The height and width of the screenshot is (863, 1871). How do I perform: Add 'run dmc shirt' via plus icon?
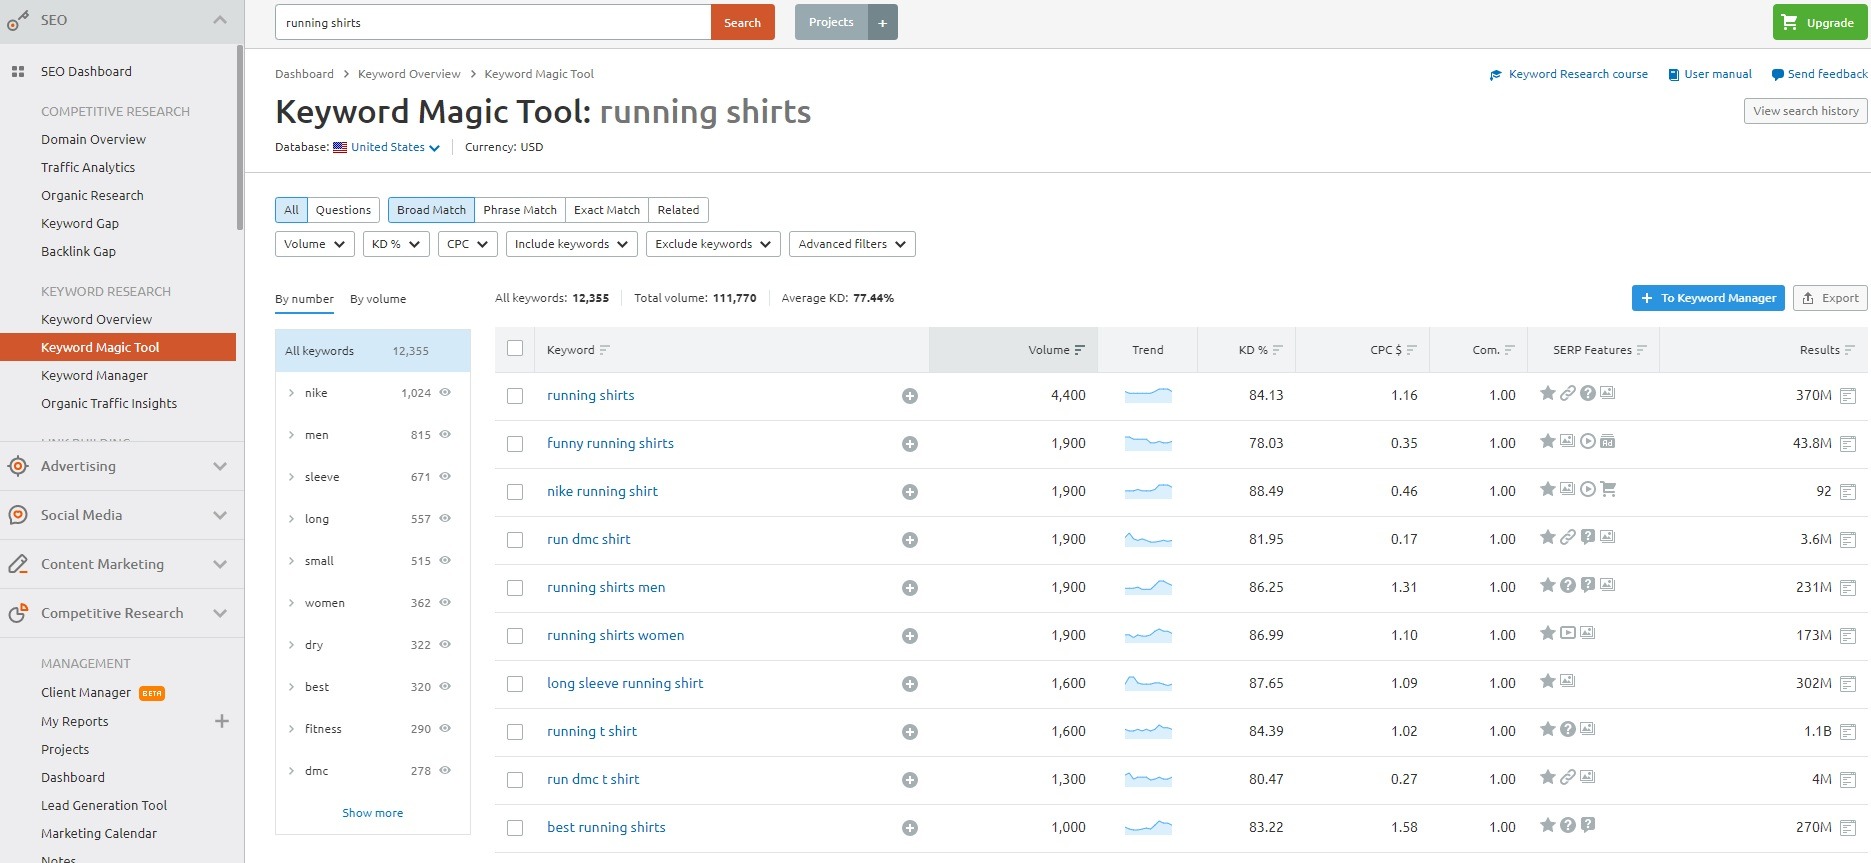[910, 540]
